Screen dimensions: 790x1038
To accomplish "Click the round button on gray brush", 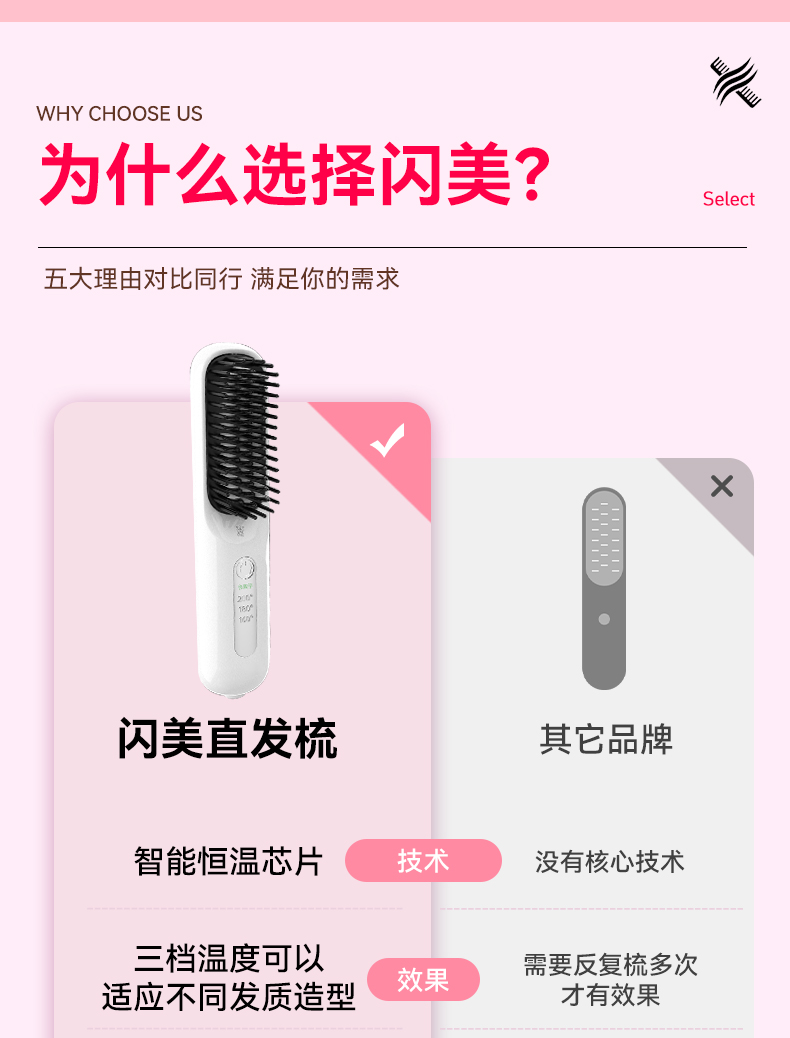I will [x=604, y=620].
